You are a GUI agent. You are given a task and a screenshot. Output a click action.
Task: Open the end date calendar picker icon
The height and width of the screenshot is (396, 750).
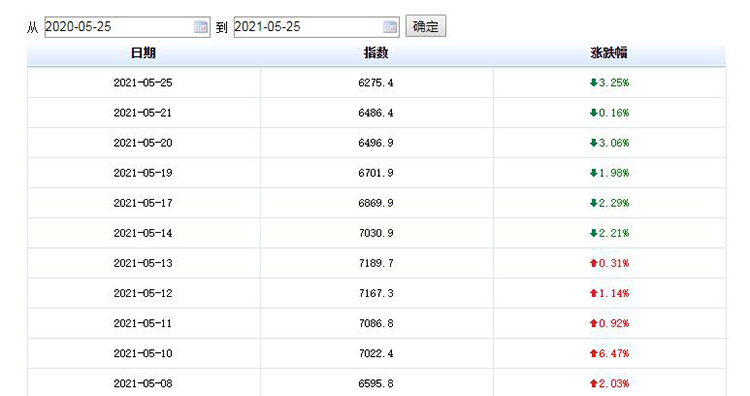[x=390, y=27]
